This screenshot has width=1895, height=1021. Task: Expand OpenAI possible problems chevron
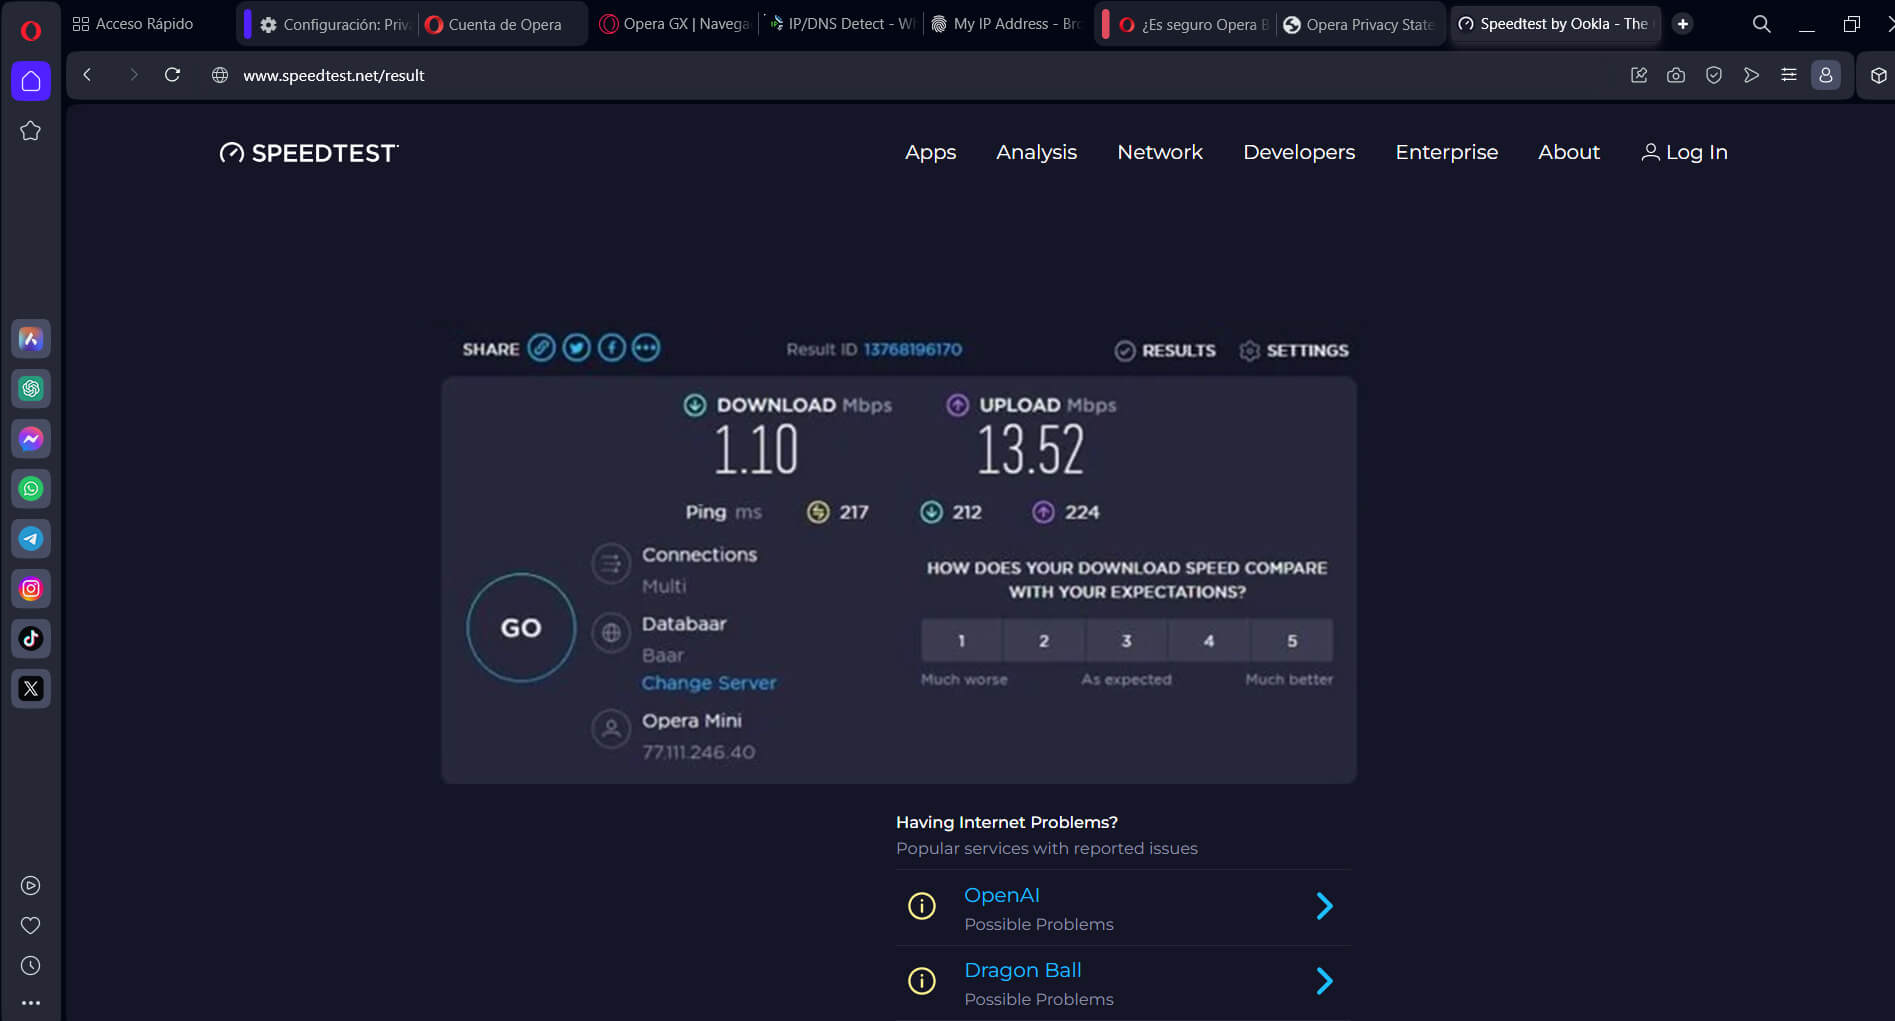pyautogui.click(x=1324, y=906)
